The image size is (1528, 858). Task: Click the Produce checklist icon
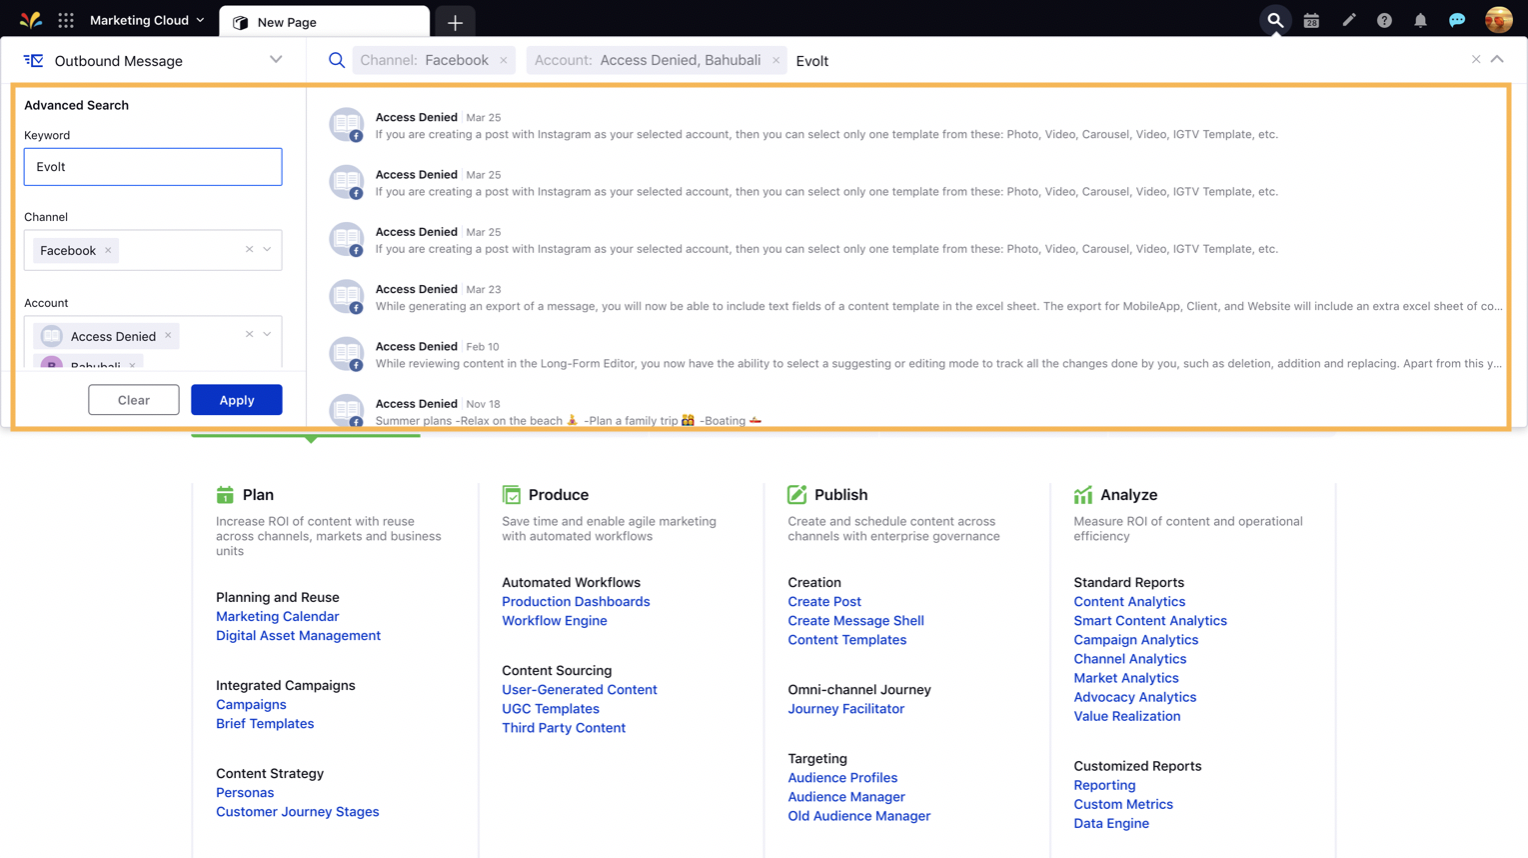511,495
